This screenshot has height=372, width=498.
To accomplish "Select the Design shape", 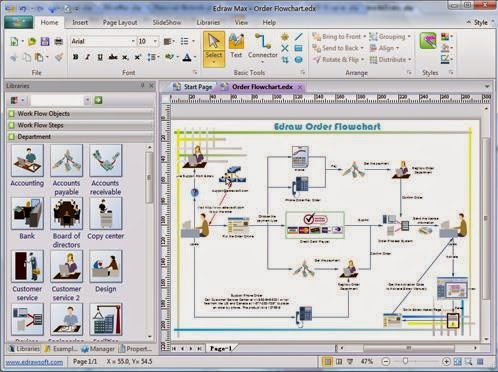I will (106, 266).
